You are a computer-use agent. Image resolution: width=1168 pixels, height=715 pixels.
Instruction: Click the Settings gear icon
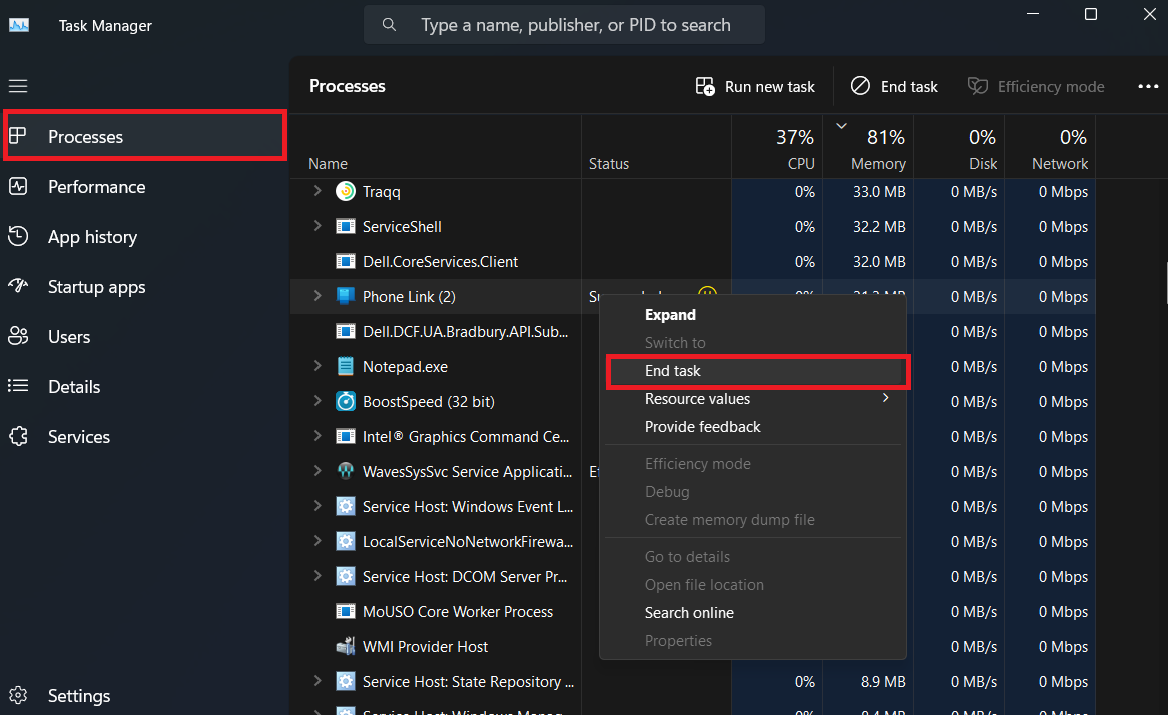tap(18, 695)
